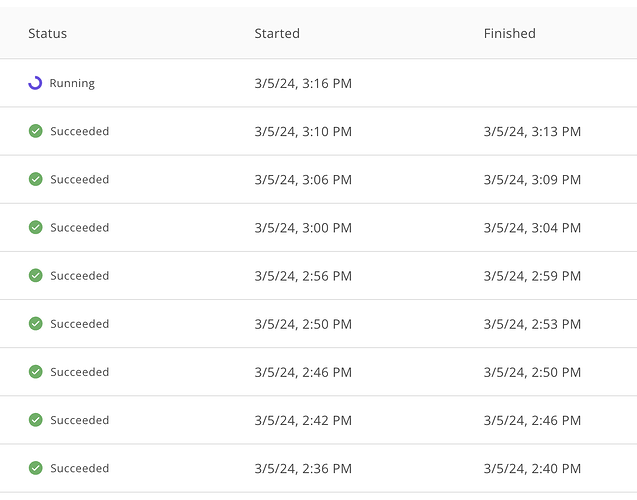Open run started 3/5/24, 2:56 PM
Screen dimensions: 637x500
(x=303, y=276)
